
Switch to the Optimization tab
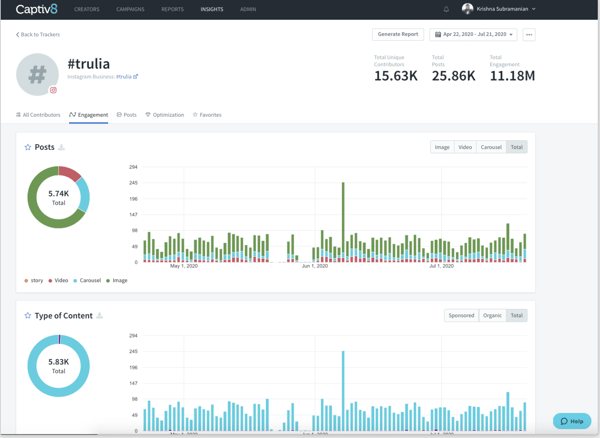165,115
